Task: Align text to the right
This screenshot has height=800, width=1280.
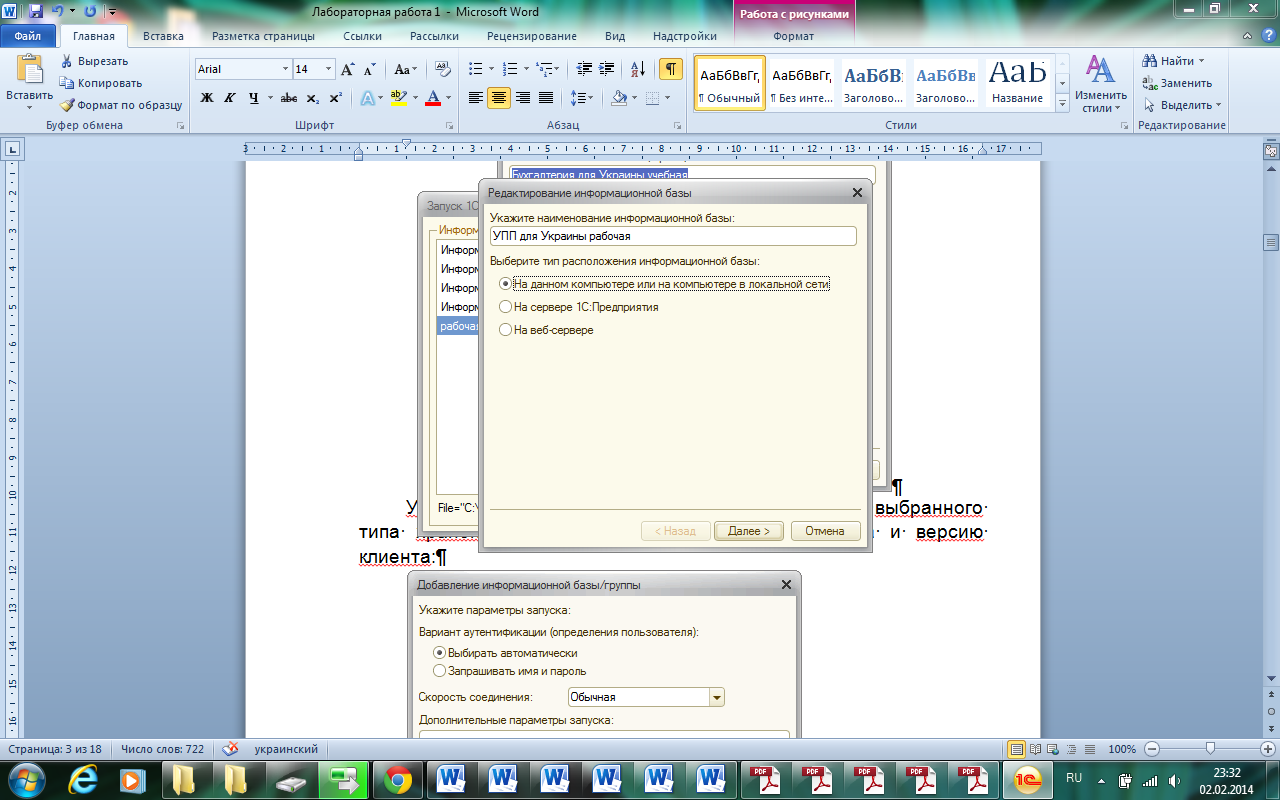Action: click(522, 98)
